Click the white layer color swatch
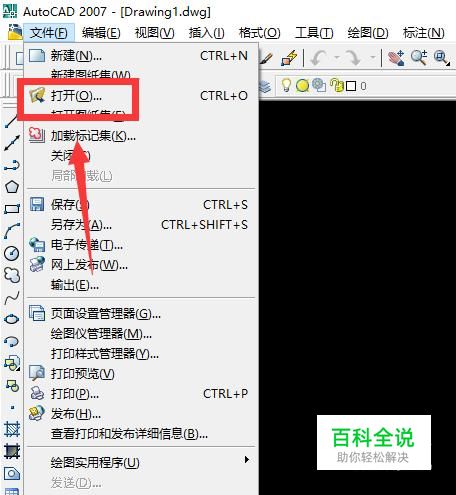This screenshot has width=456, height=495. (351, 86)
